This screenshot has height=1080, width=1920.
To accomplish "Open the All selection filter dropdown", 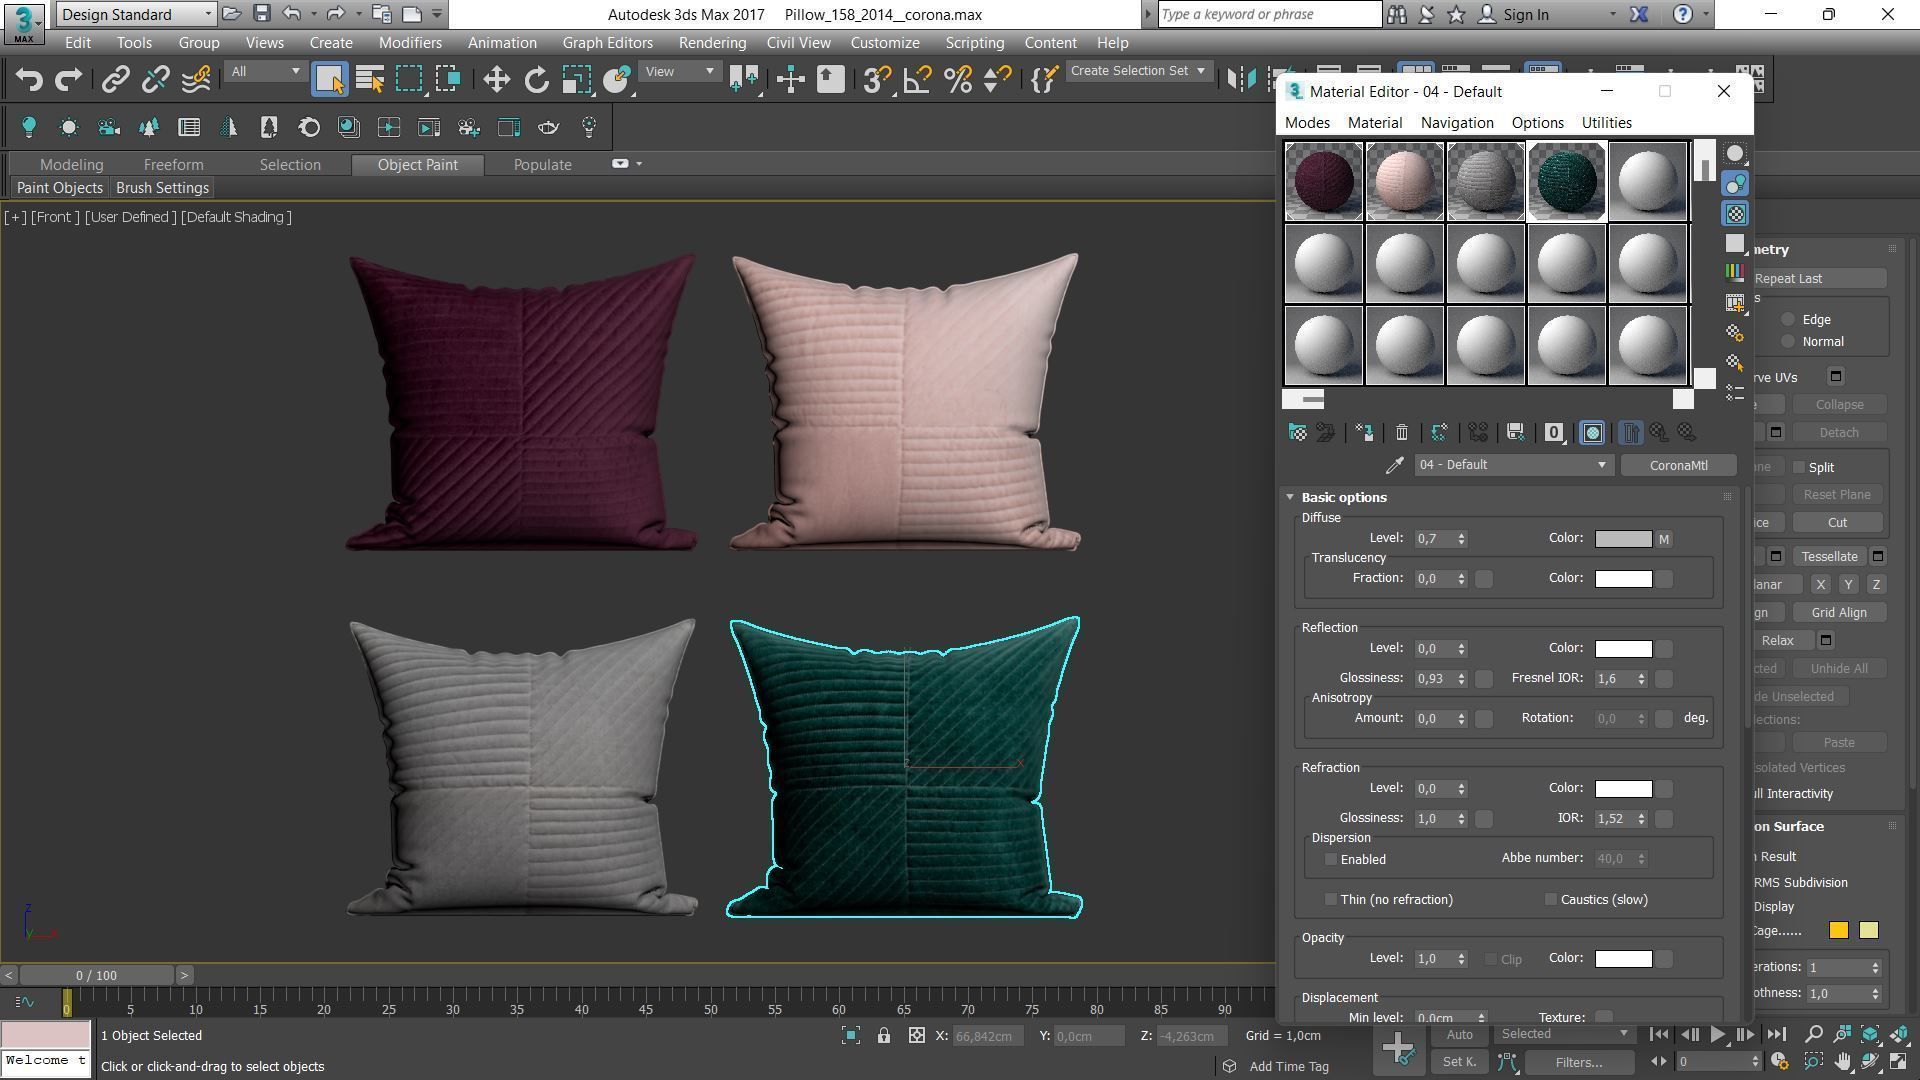I will [x=264, y=71].
